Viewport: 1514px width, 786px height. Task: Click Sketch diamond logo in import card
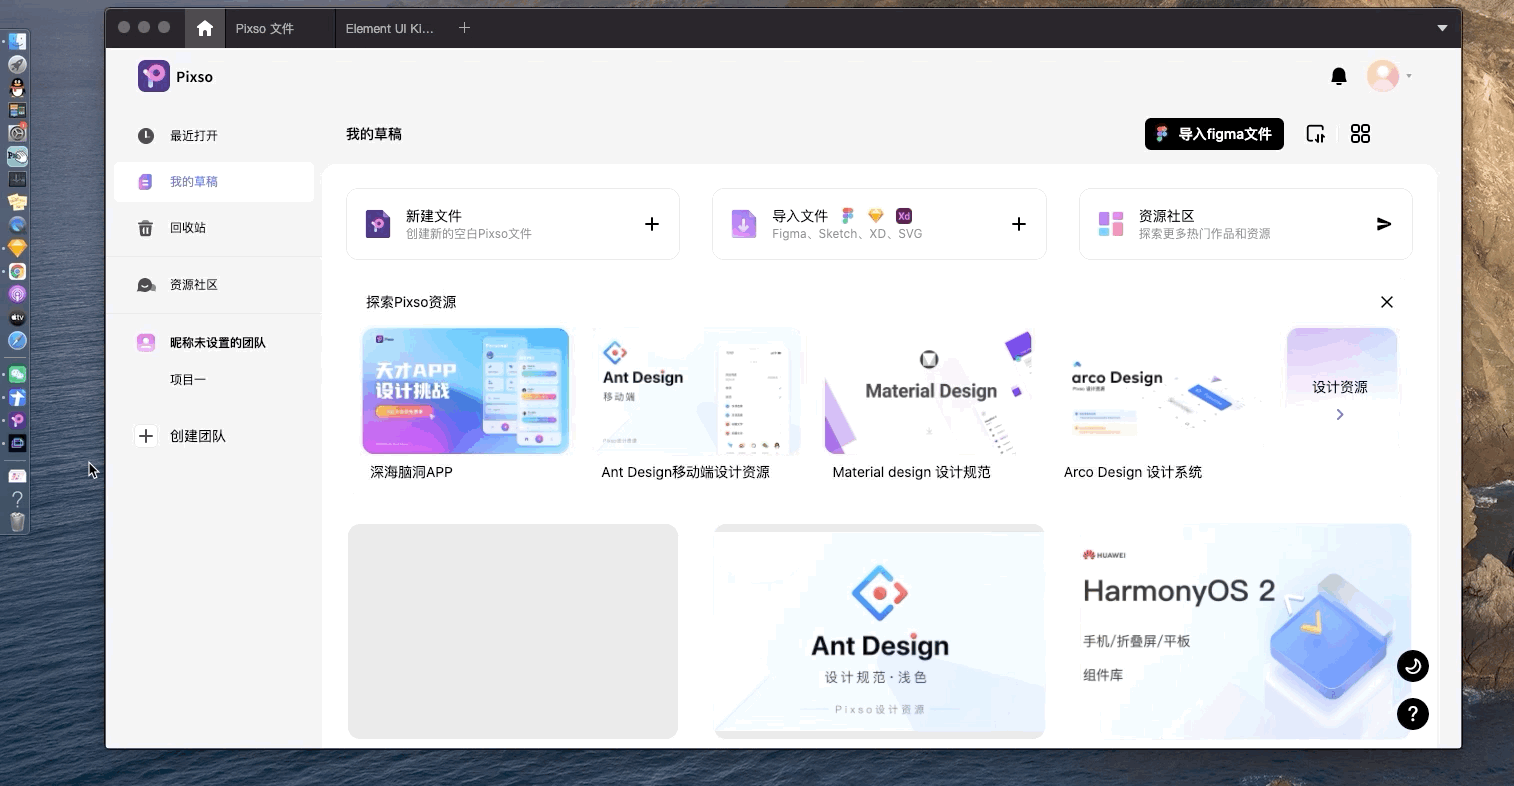pos(876,216)
